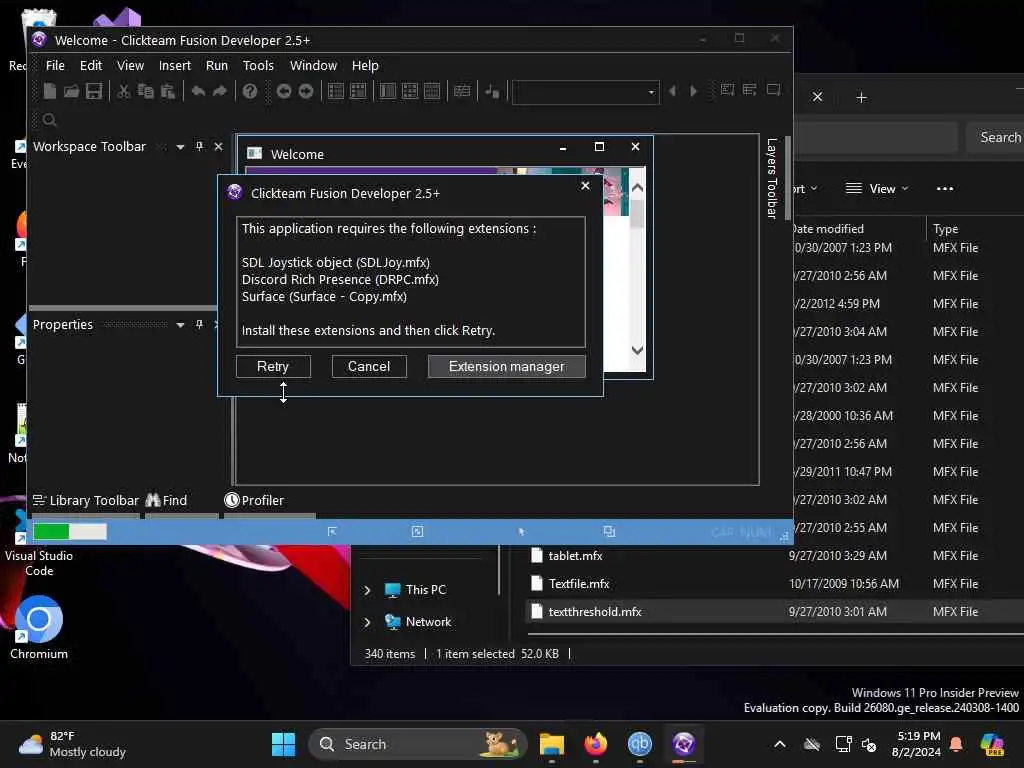Click the Cancel button in dialog
This screenshot has width=1024, height=768.
pos(369,366)
